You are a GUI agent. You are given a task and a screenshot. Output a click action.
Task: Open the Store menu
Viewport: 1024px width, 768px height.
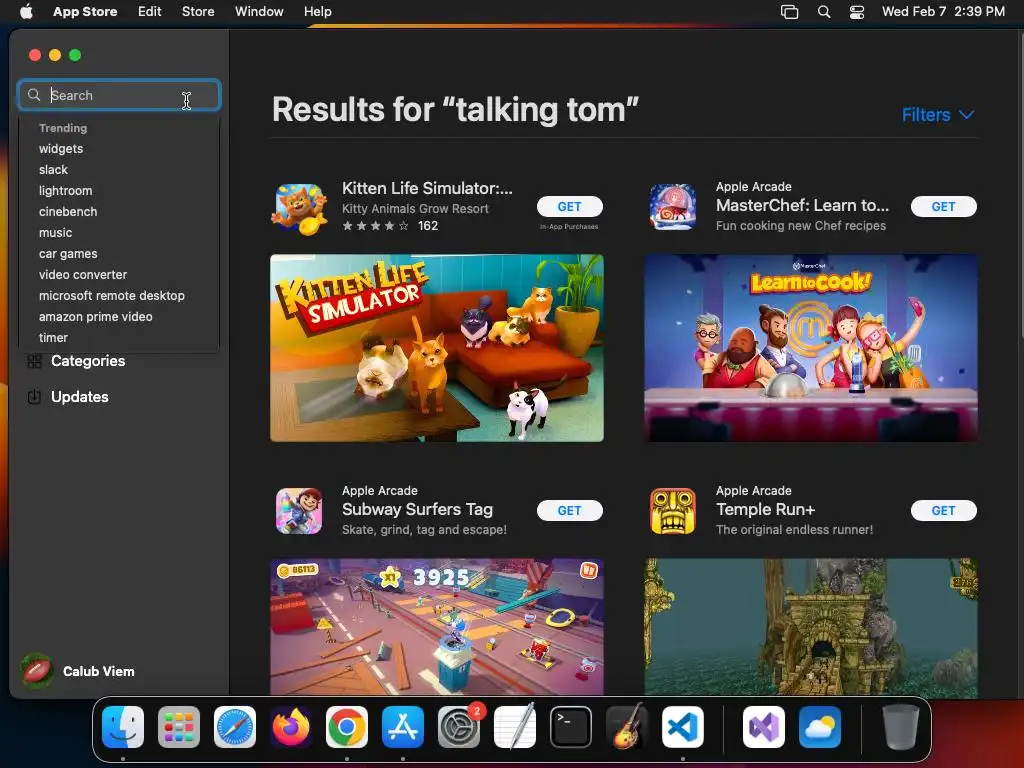click(x=198, y=11)
